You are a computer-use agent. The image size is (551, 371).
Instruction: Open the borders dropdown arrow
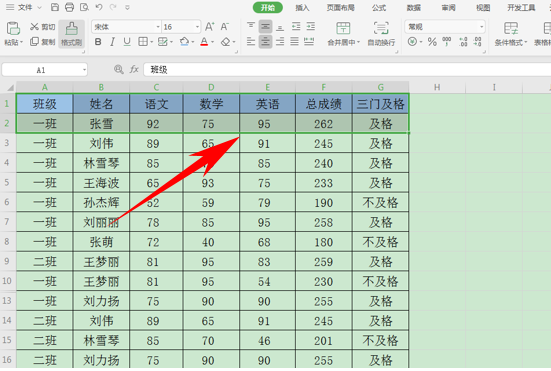(152, 43)
